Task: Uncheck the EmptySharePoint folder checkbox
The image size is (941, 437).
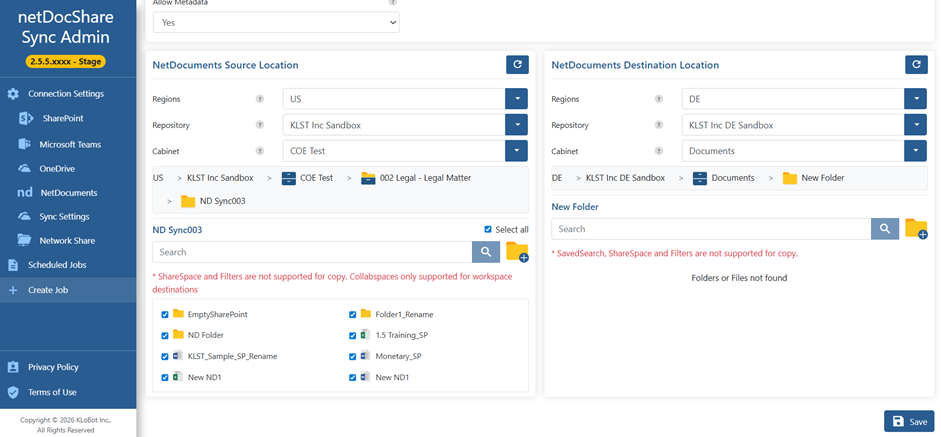Action: click(x=165, y=315)
